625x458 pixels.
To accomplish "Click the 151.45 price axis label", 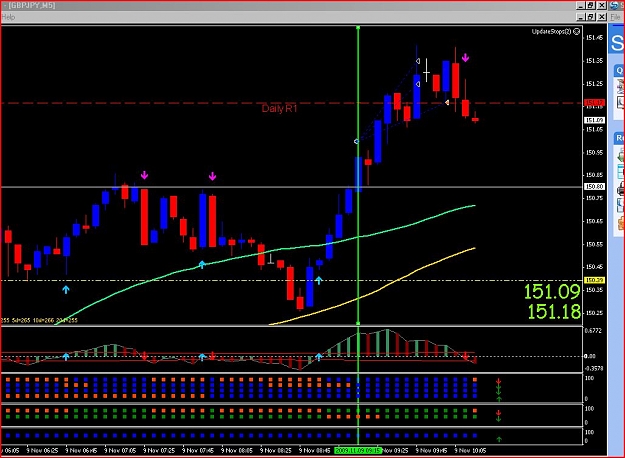I will point(594,38).
